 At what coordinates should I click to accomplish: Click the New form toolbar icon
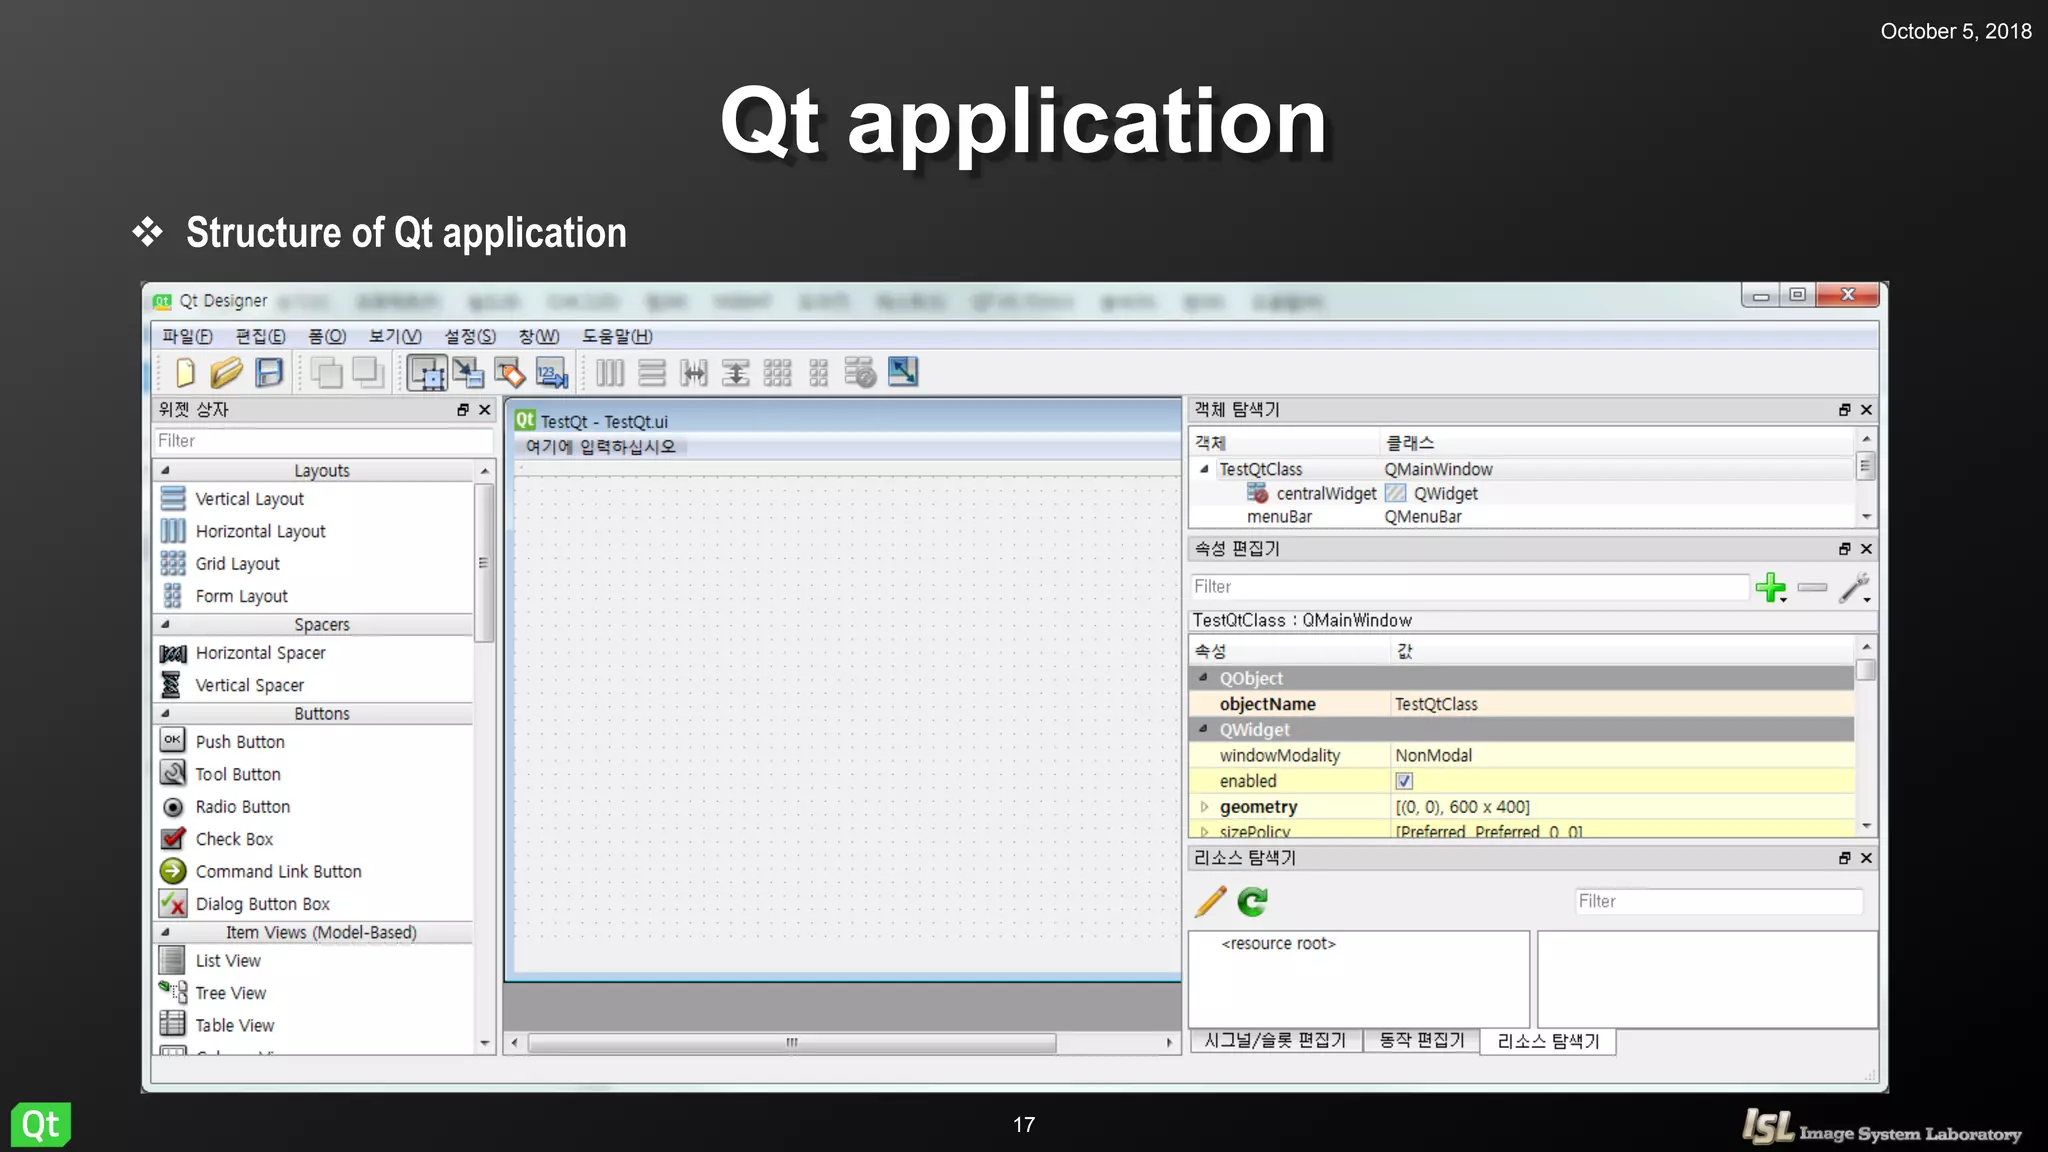pyautogui.click(x=185, y=373)
